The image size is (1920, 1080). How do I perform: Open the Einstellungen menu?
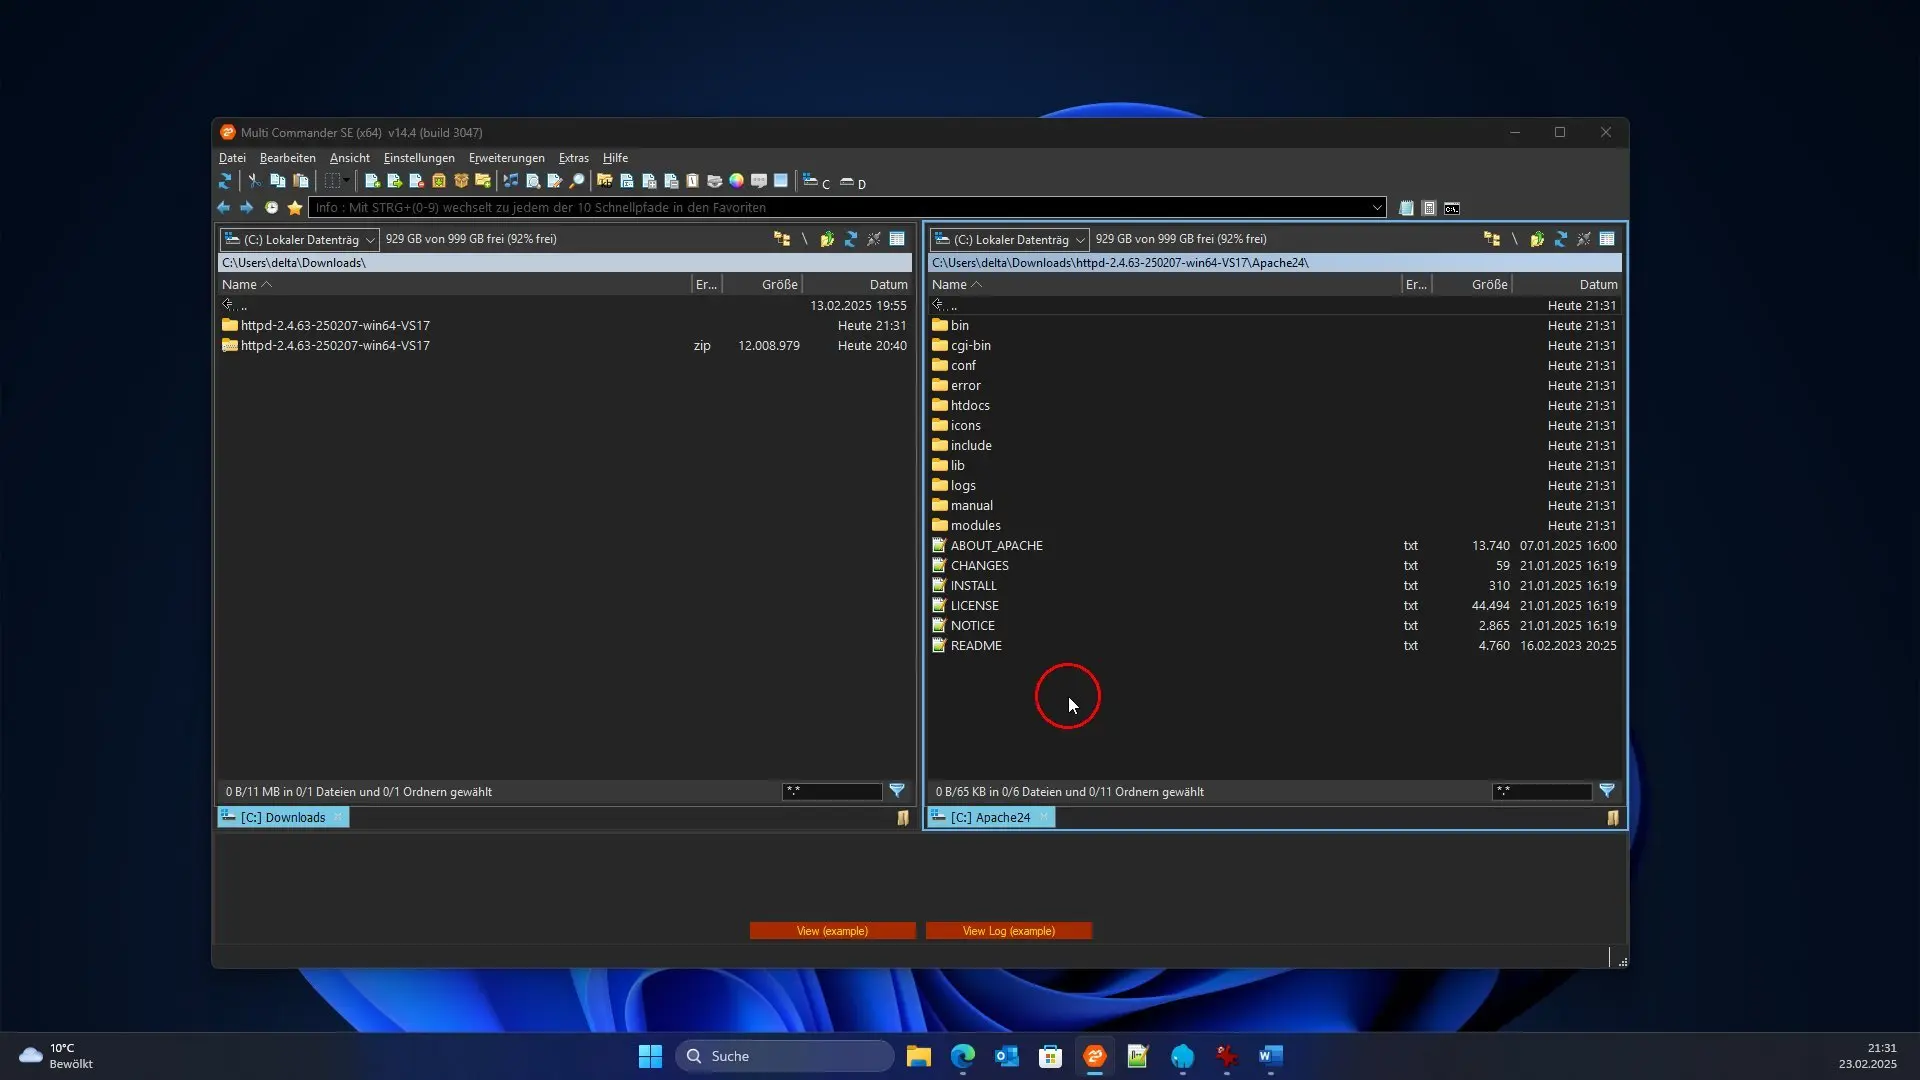tap(419, 158)
